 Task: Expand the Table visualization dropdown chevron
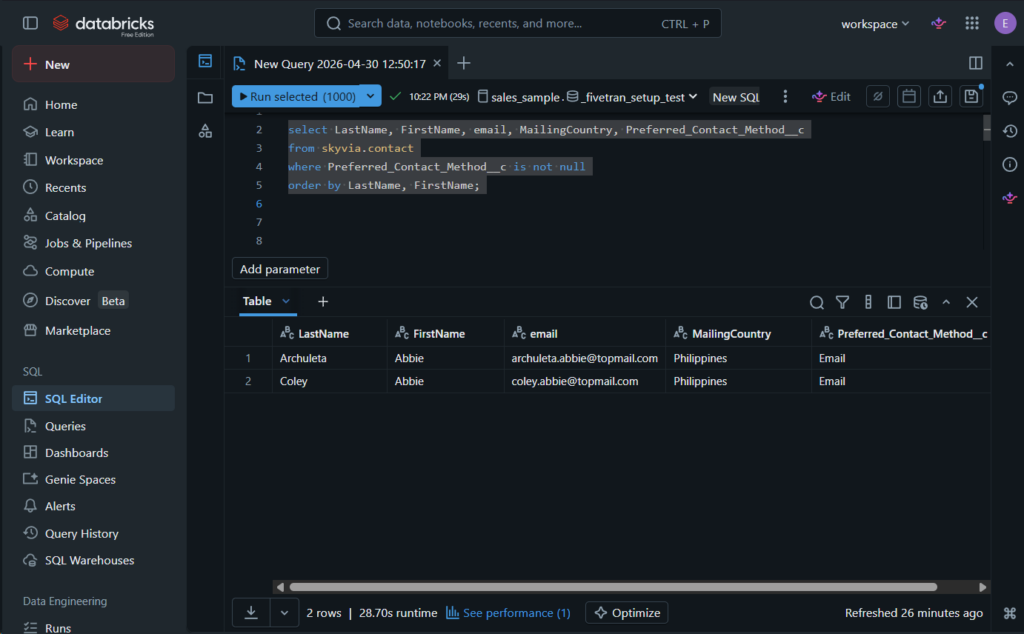tap(285, 301)
